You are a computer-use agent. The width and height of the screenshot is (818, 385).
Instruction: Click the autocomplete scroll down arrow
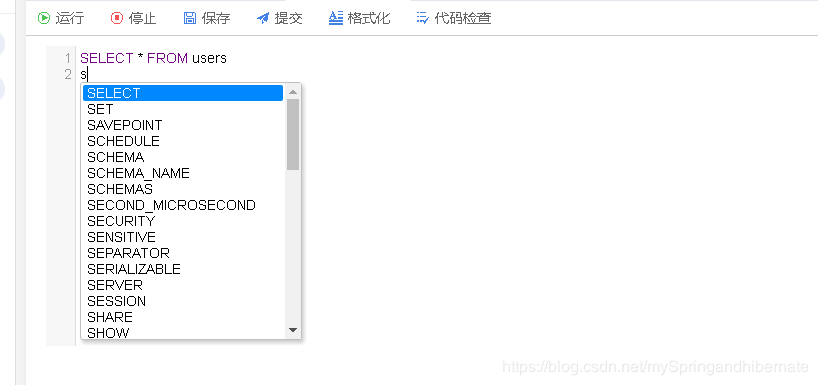pyautogui.click(x=293, y=330)
